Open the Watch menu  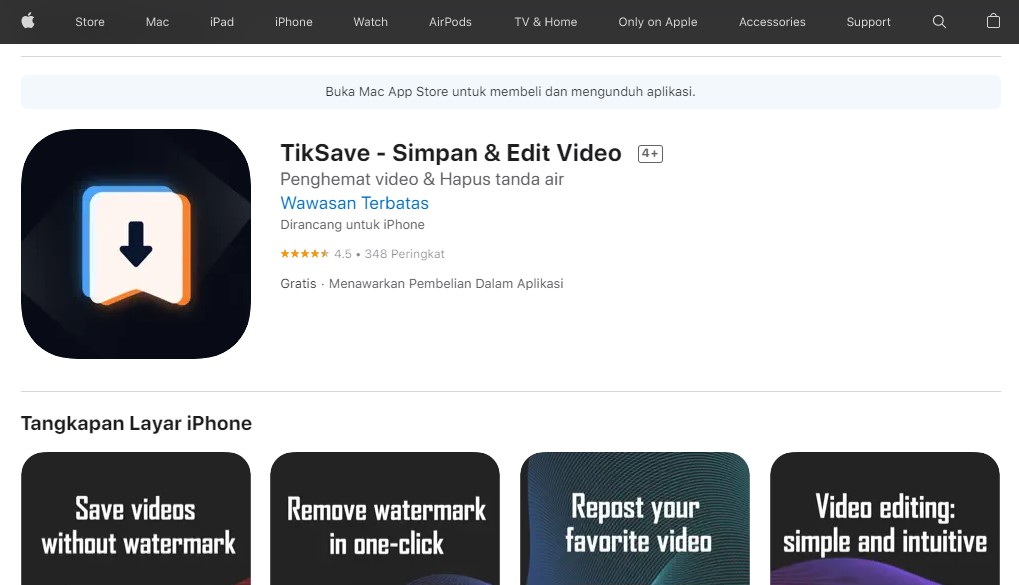[370, 21]
